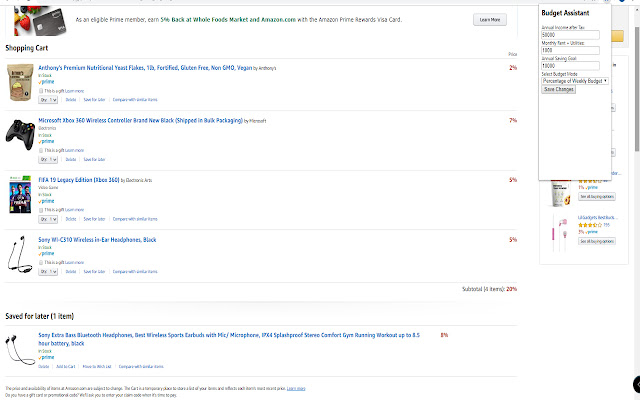Check 'This is a gift' for Xbox 360 controller
This screenshot has height=400, width=640.
(x=41, y=150)
